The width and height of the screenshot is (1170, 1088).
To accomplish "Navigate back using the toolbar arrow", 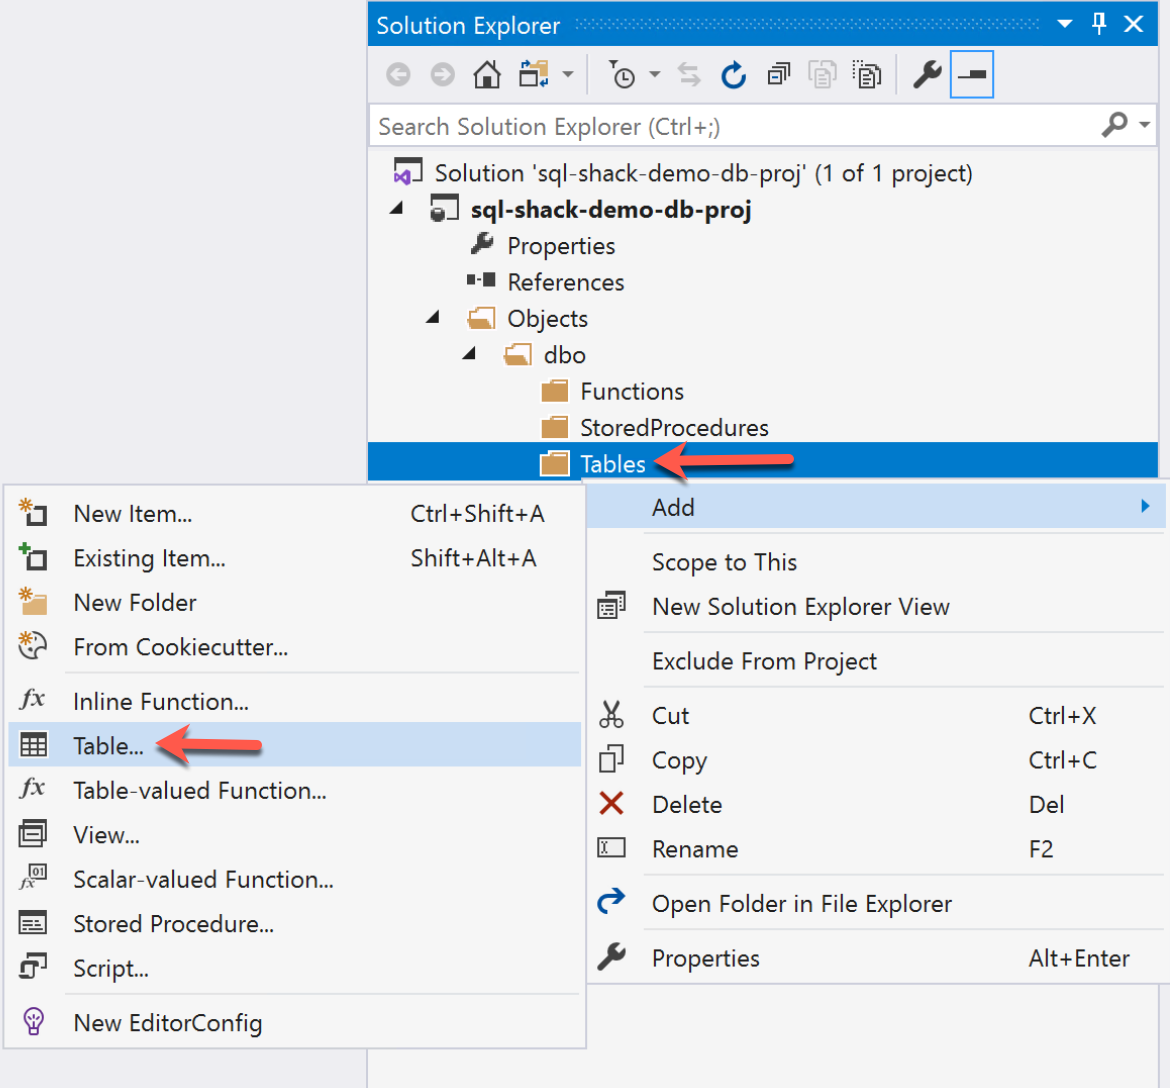I will coord(397,73).
